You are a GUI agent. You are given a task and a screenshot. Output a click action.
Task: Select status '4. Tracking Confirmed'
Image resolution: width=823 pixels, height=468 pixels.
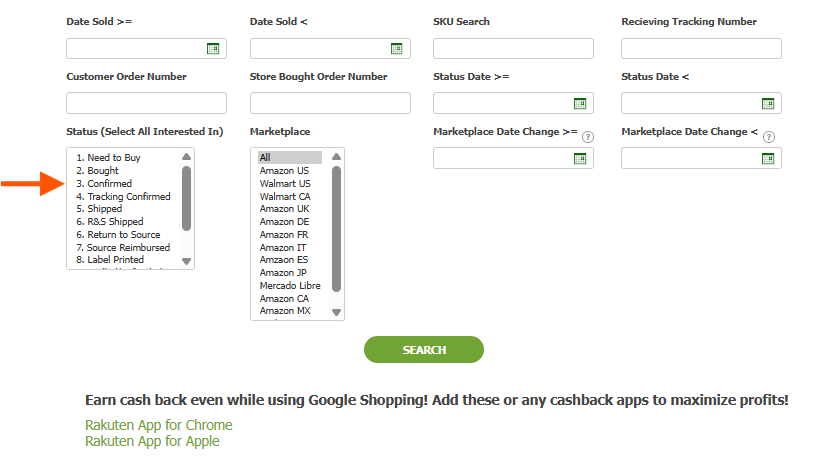123,196
